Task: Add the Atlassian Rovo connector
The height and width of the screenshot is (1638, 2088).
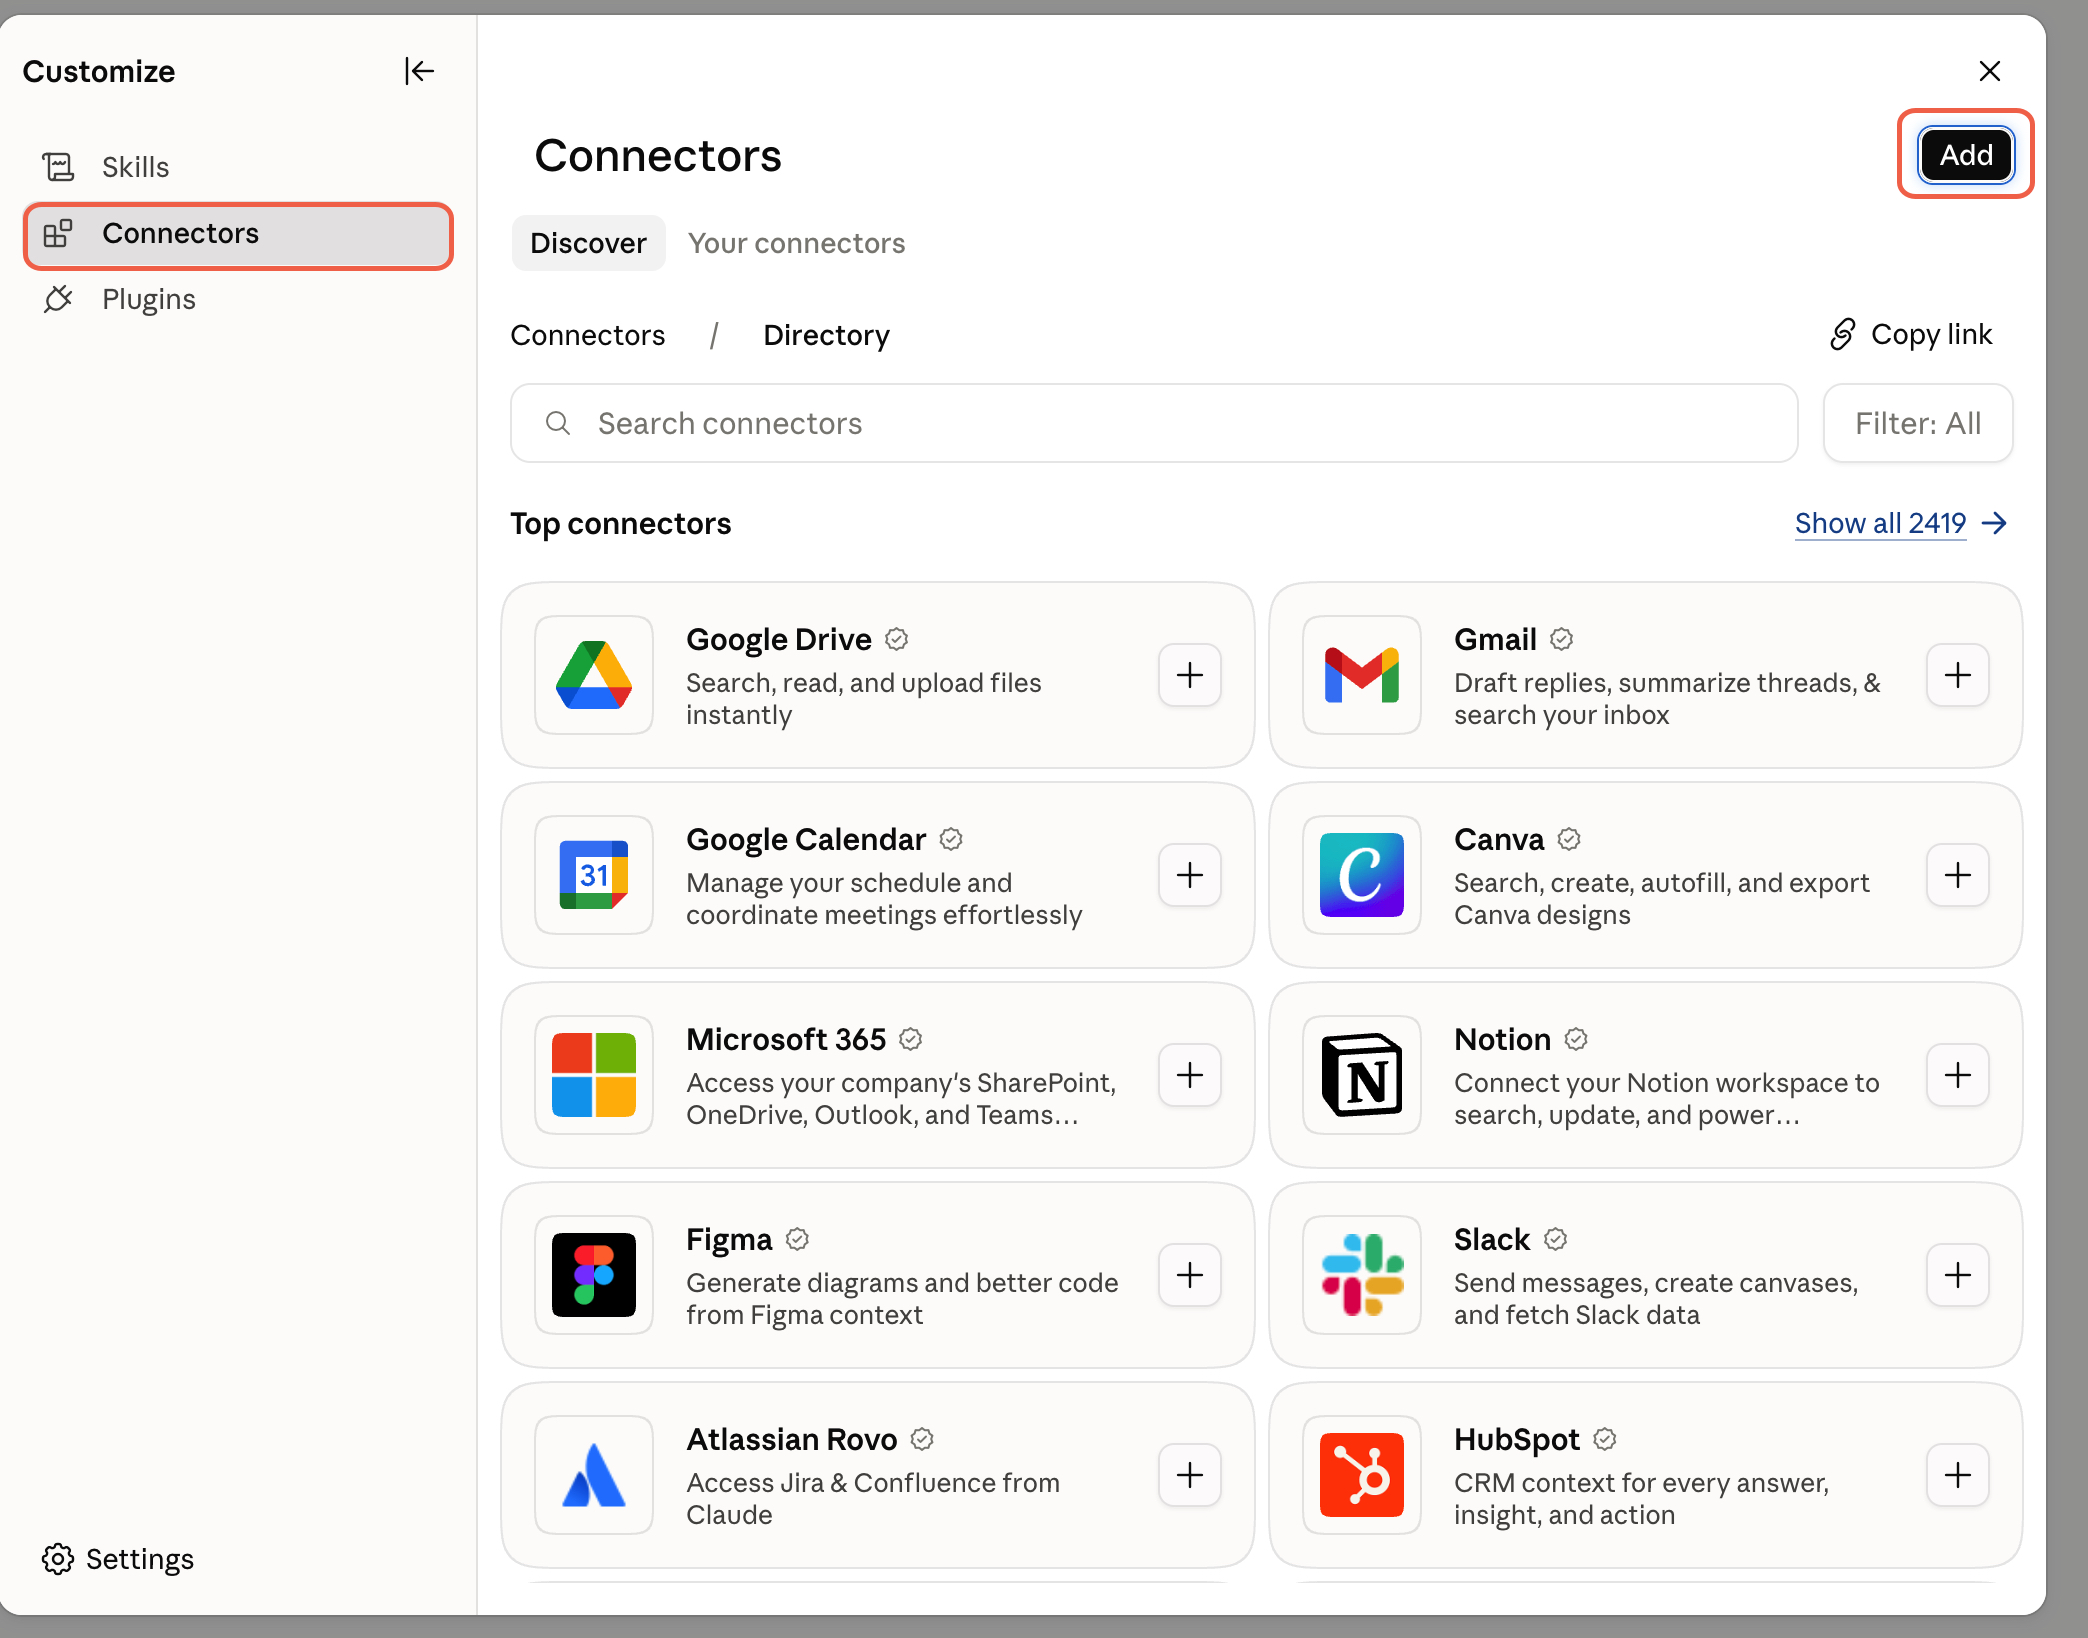Action: 1189,1475
